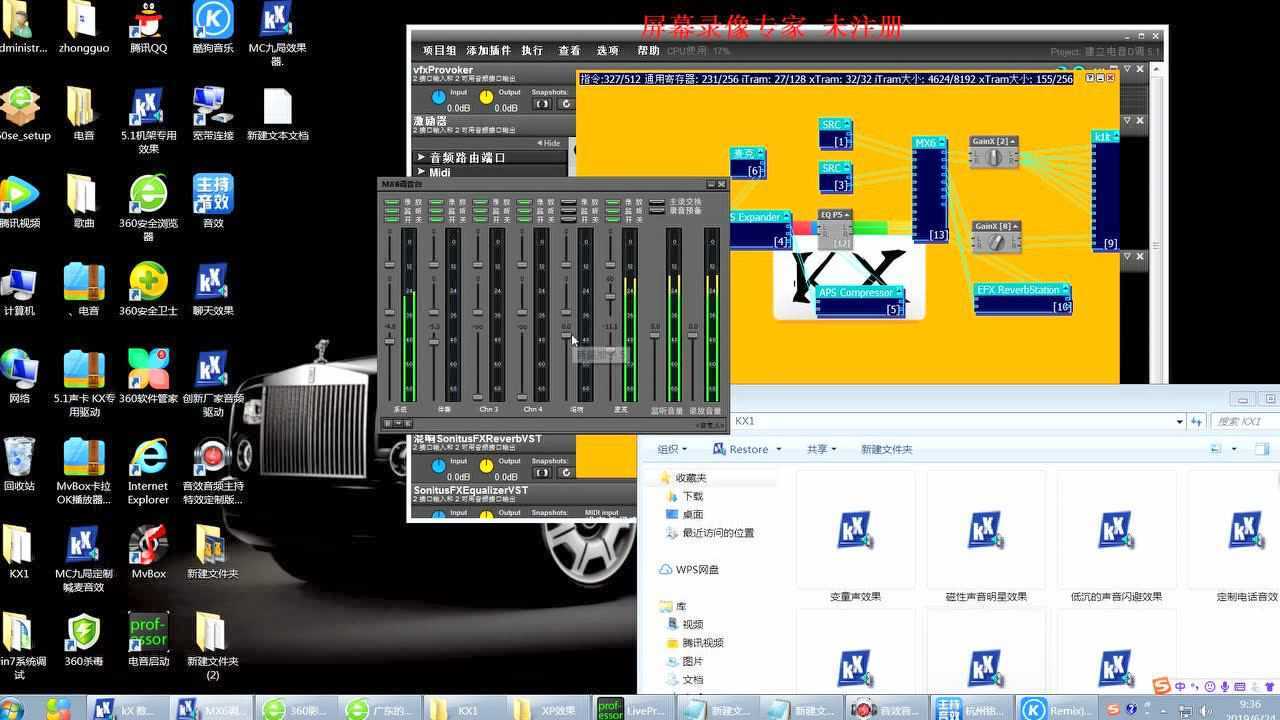This screenshot has width=1280, height=720.
Task: Toggle the fifth channel's 录放 switch
Action: 568,202
